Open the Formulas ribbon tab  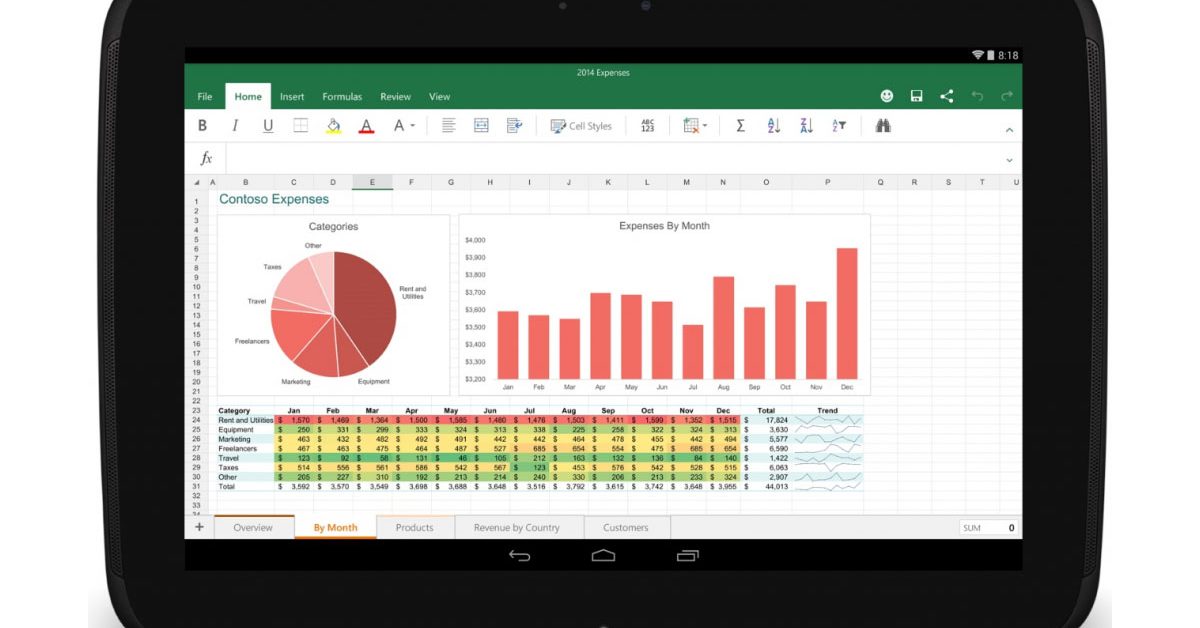[342, 97]
